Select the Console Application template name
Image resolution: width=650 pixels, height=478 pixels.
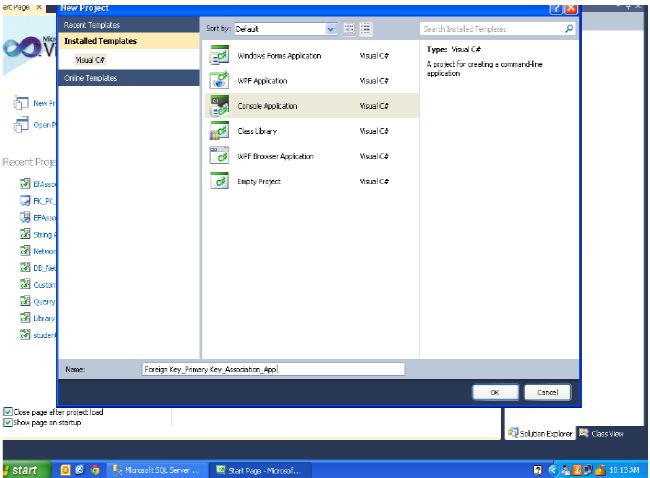pos(267,106)
